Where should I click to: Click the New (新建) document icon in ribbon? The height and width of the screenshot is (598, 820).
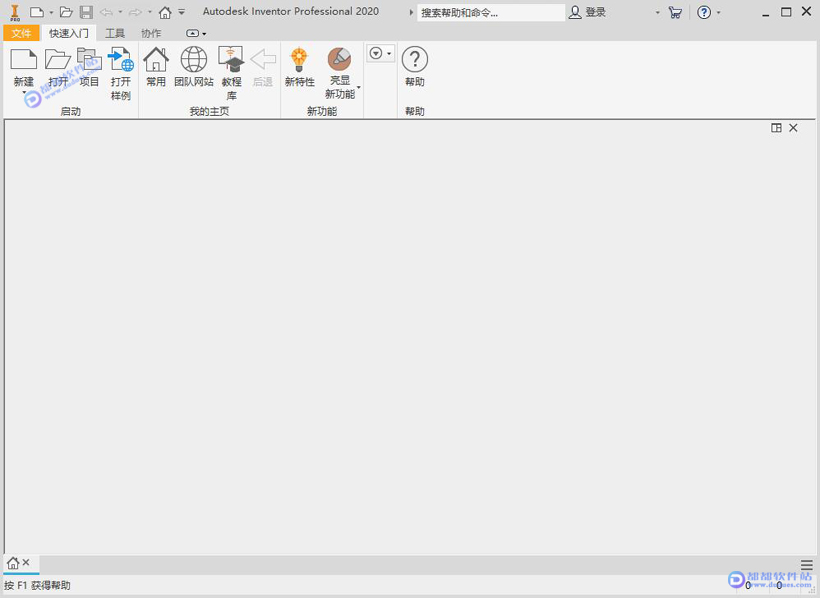pos(24,59)
